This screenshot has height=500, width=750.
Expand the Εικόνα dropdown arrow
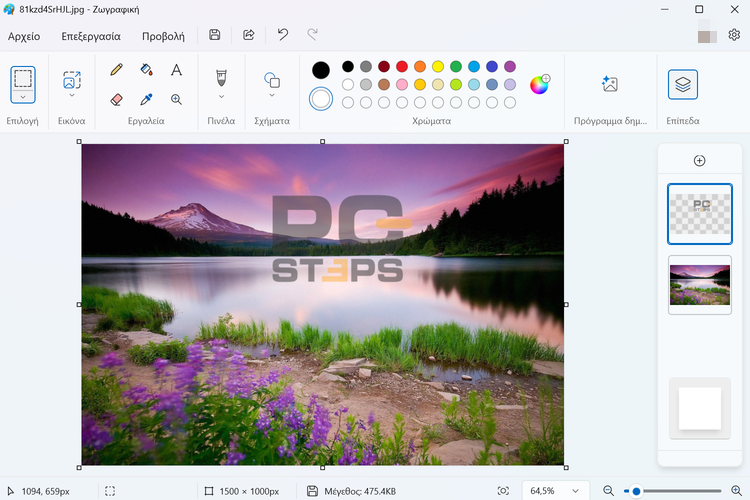pyautogui.click(x=72, y=96)
